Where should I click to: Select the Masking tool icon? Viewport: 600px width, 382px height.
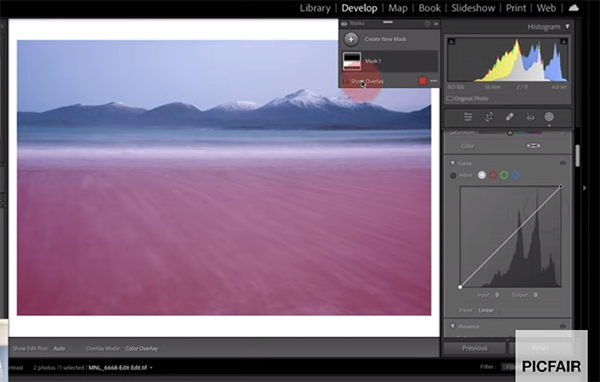549,117
